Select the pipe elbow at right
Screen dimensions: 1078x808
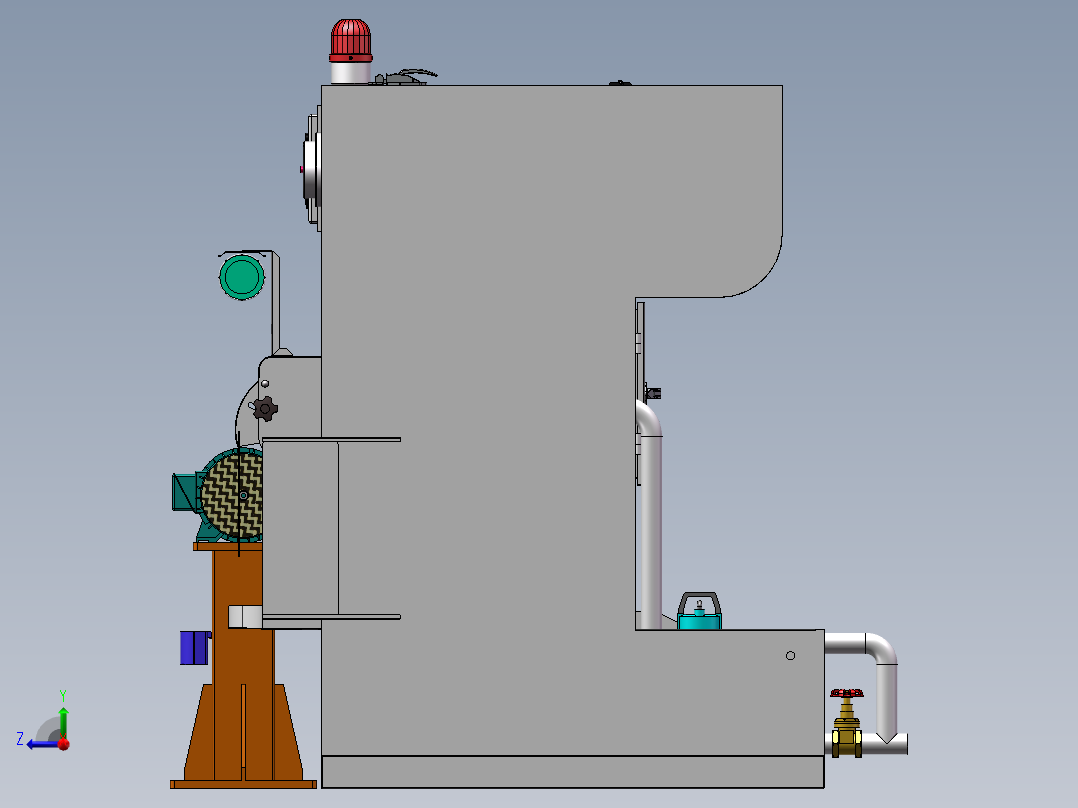click(881, 648)
